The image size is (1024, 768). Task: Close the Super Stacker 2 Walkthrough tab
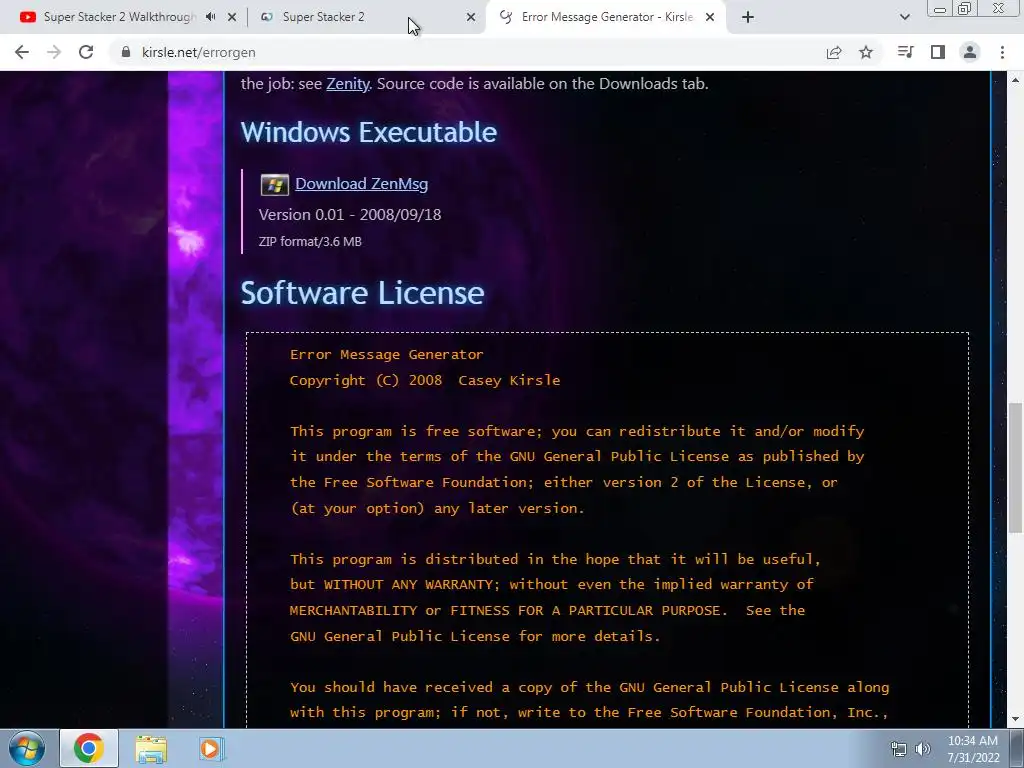[x=232, y=17]
